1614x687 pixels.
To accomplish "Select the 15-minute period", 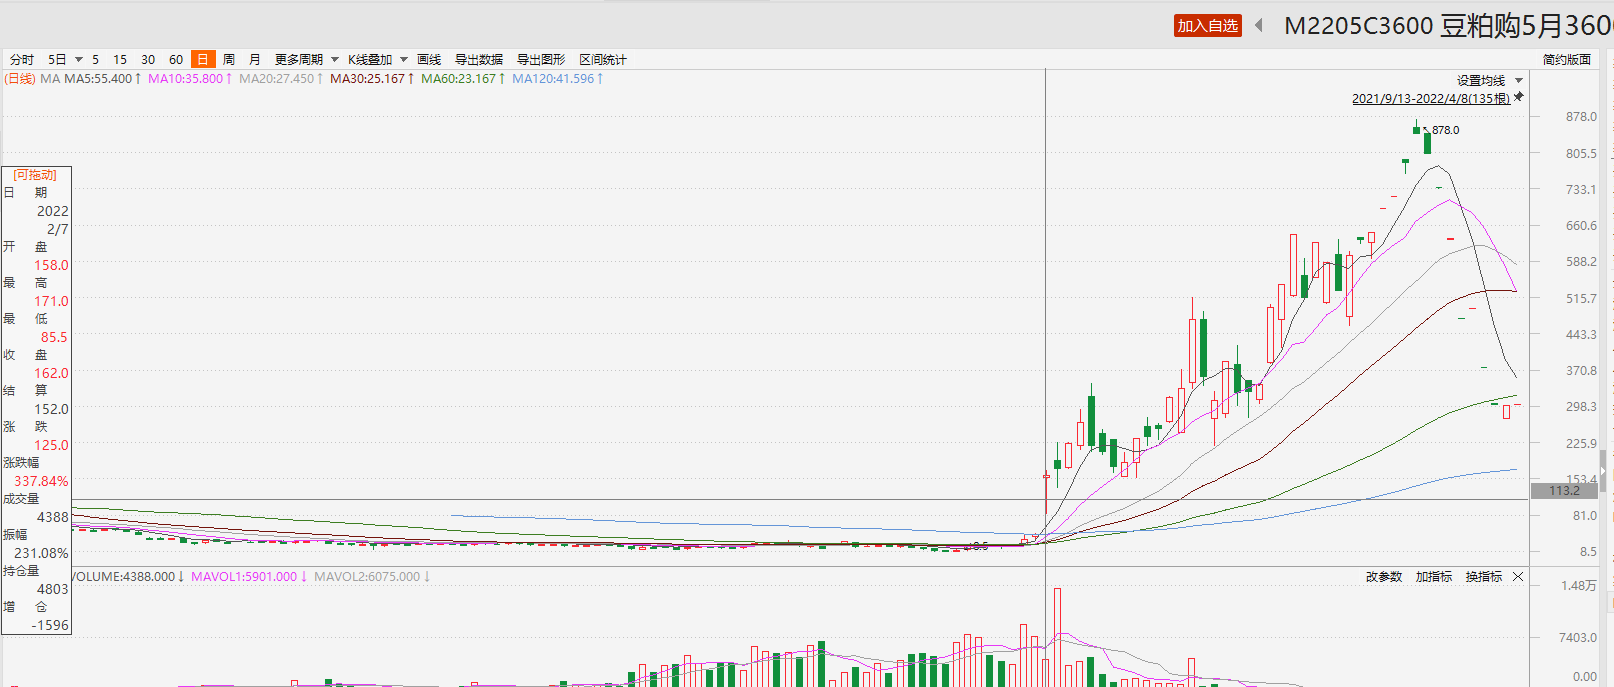I will (120, 60).
